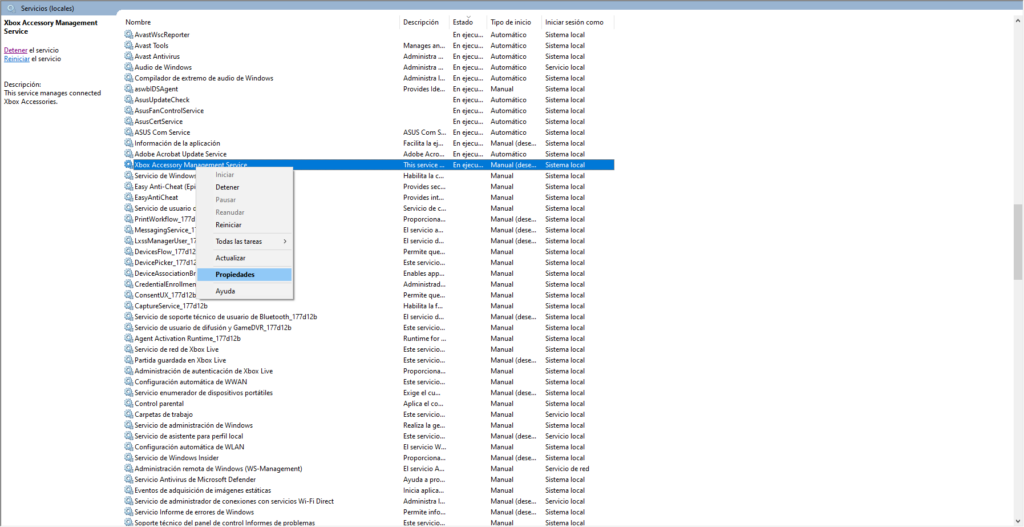Viewport: 1024px width, 527px height.
Task: Click gear icon beside AvastWscReporter
Action: (129, 35)
